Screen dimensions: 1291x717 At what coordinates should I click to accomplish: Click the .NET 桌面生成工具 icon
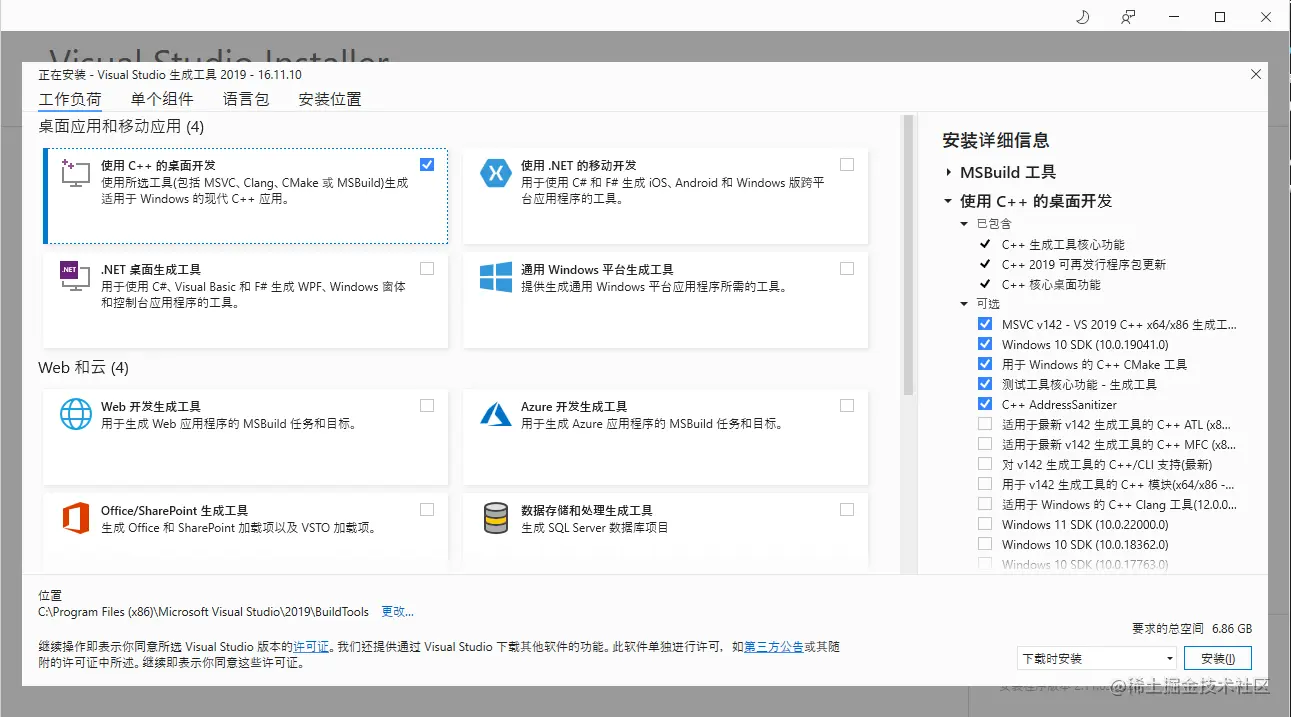76,276
